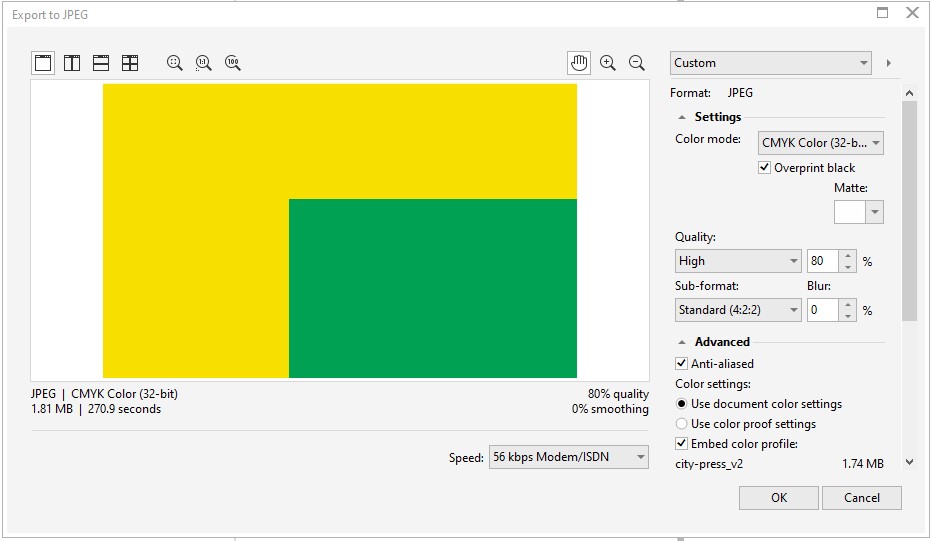Viewport: 932px width, 541px height.
Task: Switch to side-by-side vertical split preview
Action: pyautogui.click(x=72, y=63)
